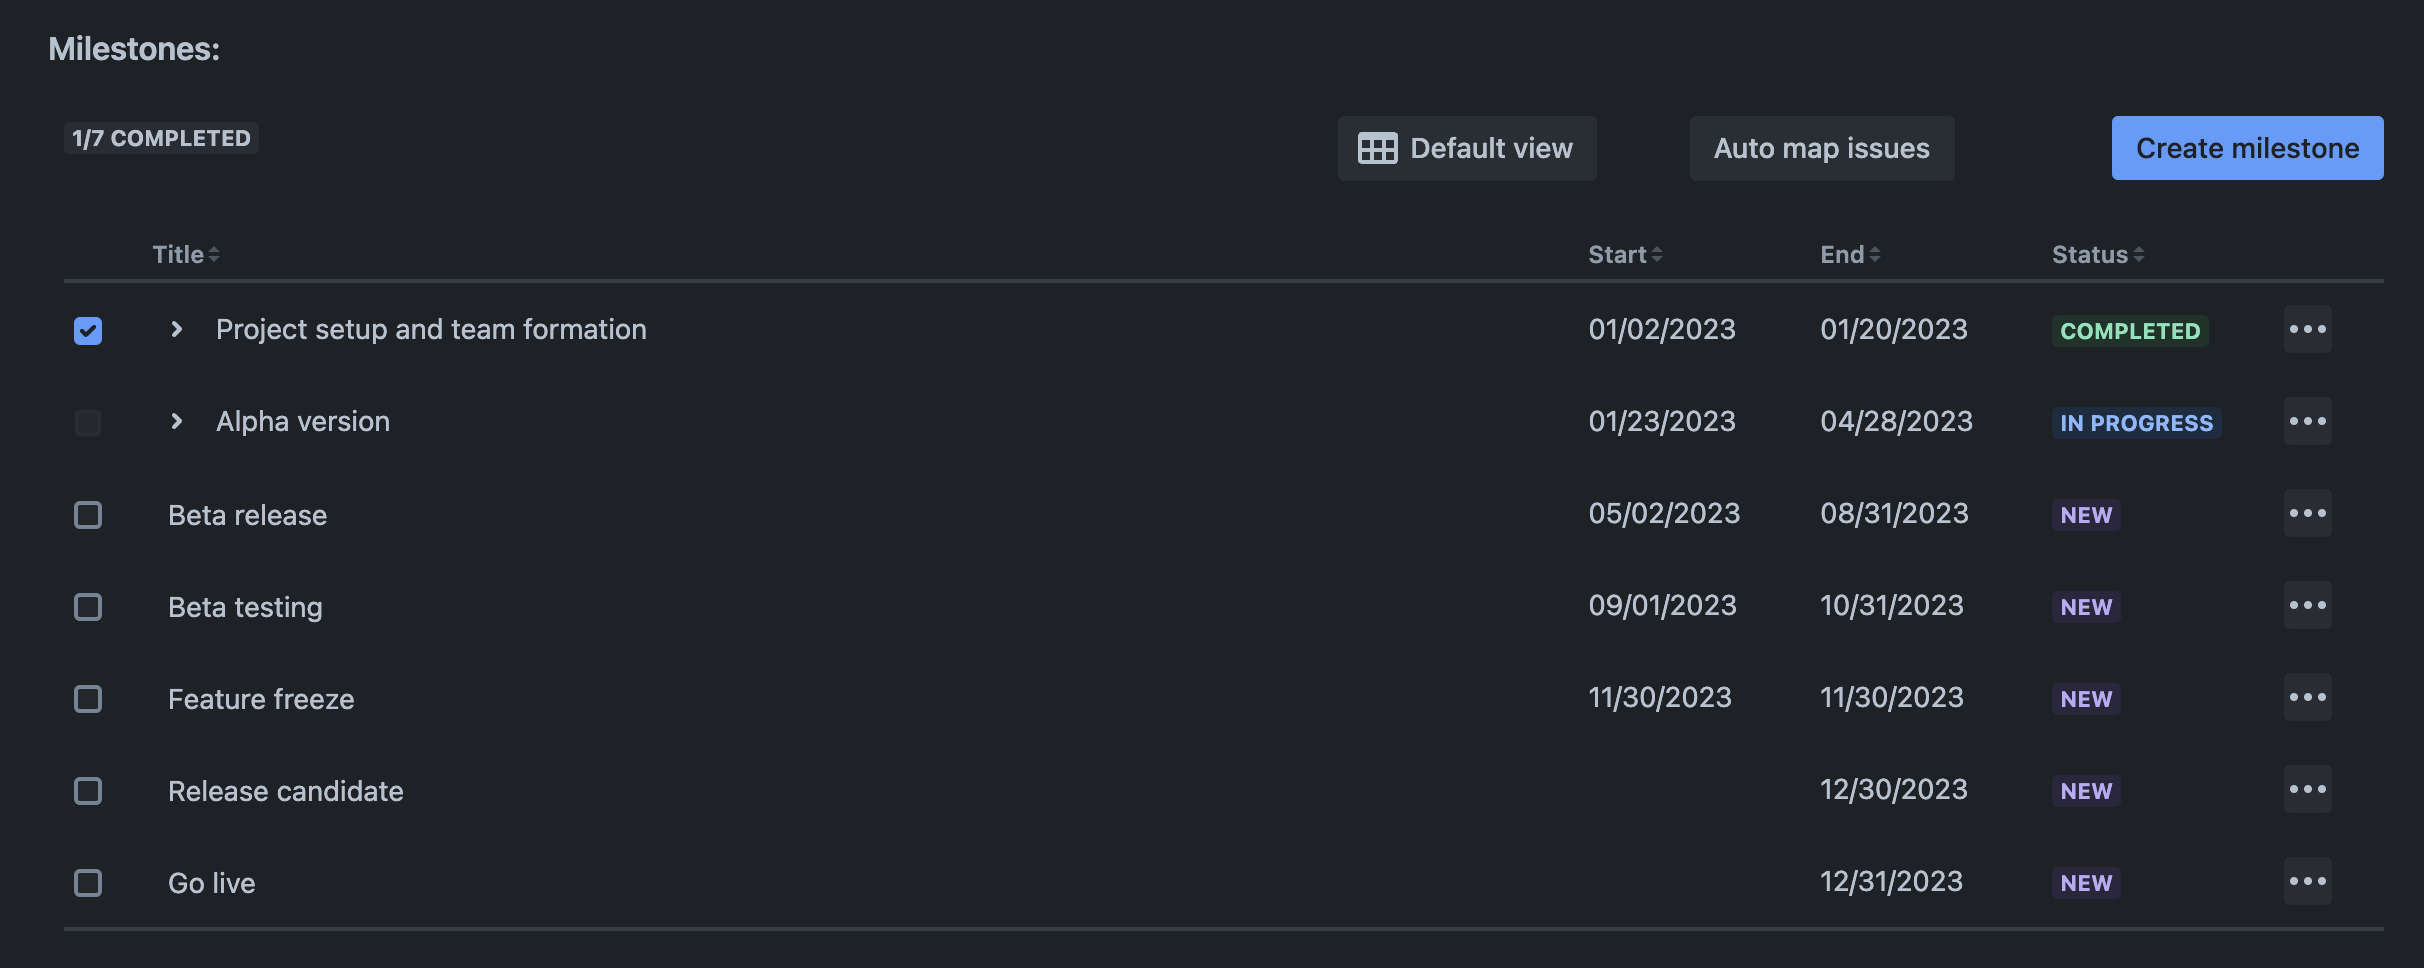Click the IN PROGRESS status badge
2424x968 pixels.
pos(2136,423)
